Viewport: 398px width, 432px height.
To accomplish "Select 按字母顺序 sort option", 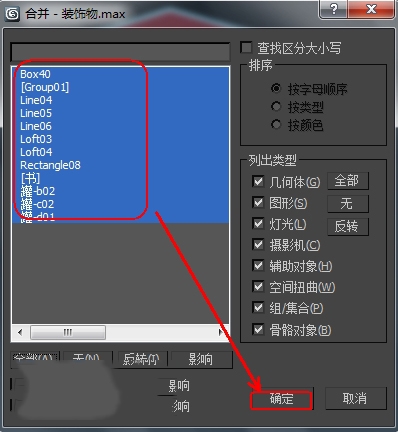I will click(276, 88).
